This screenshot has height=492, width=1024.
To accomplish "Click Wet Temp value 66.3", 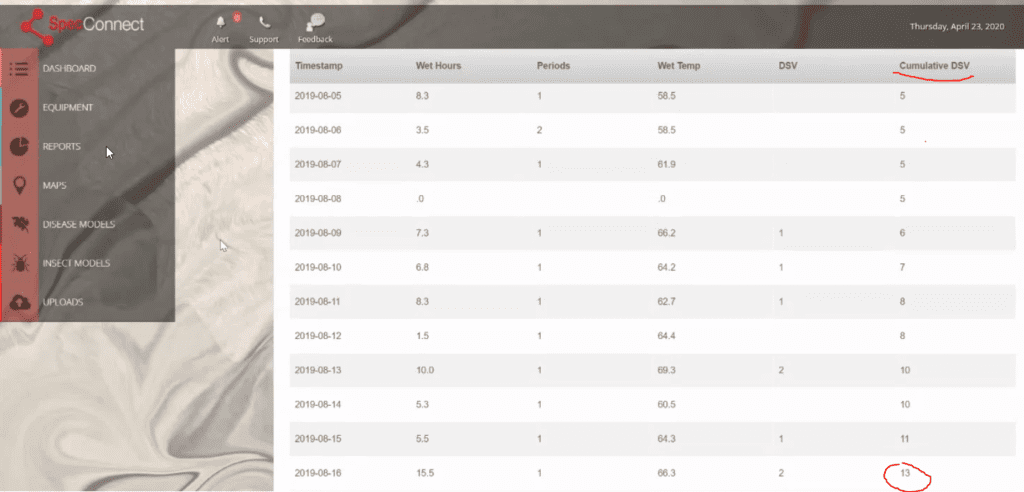I will click(666, 472).
